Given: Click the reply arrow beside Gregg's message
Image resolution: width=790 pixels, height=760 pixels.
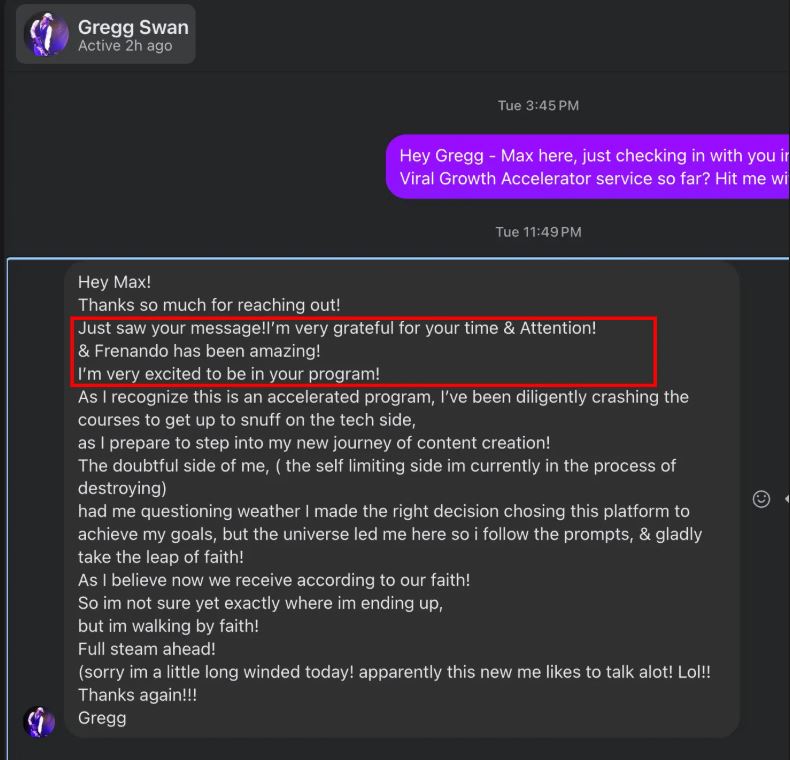Looking at the screenshot, I should tap(786, 498).
